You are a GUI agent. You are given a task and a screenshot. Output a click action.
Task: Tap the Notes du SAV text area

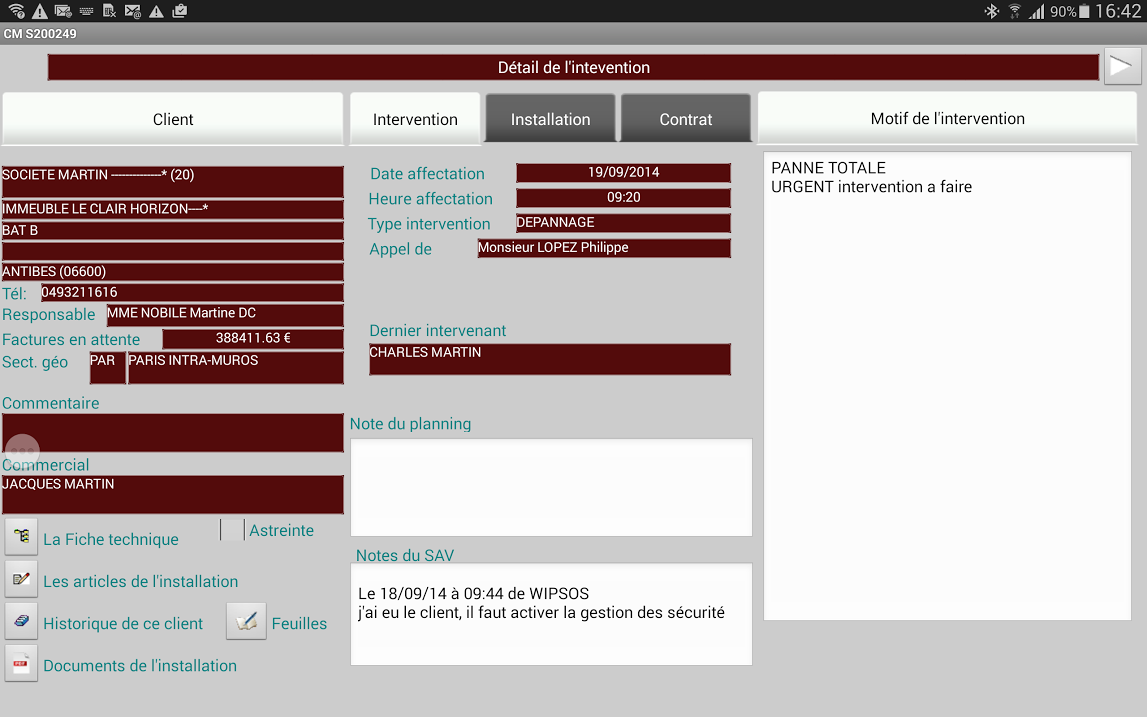(x=551, y=614)
